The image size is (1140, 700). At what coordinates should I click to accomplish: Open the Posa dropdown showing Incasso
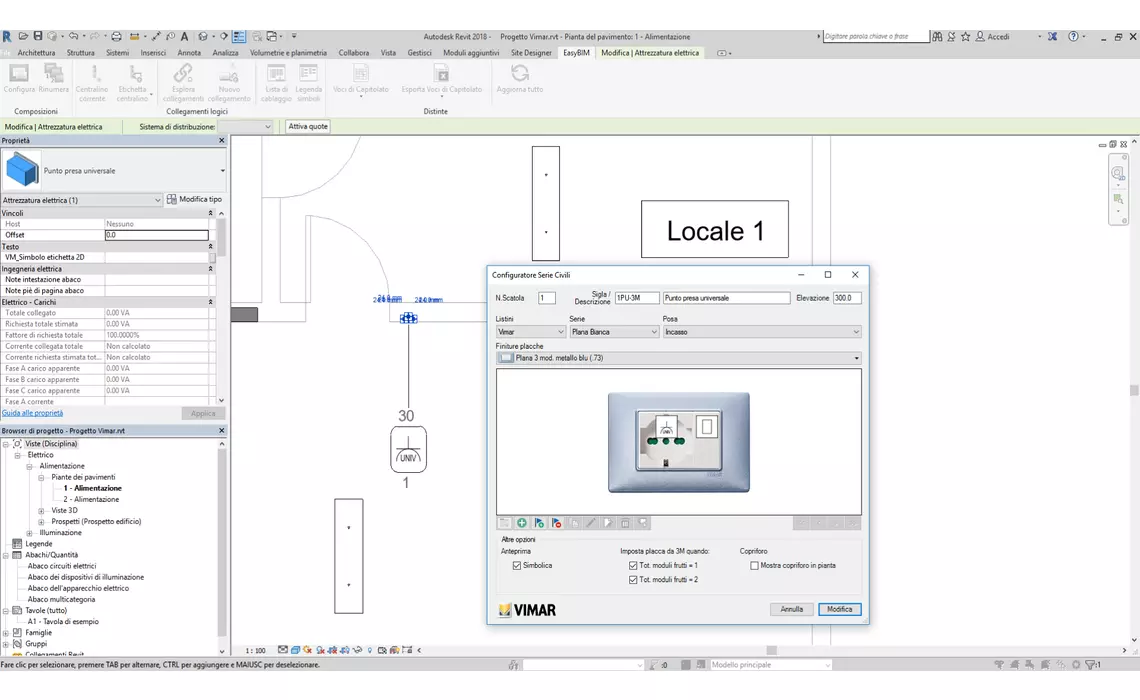(x=762, y=332)
